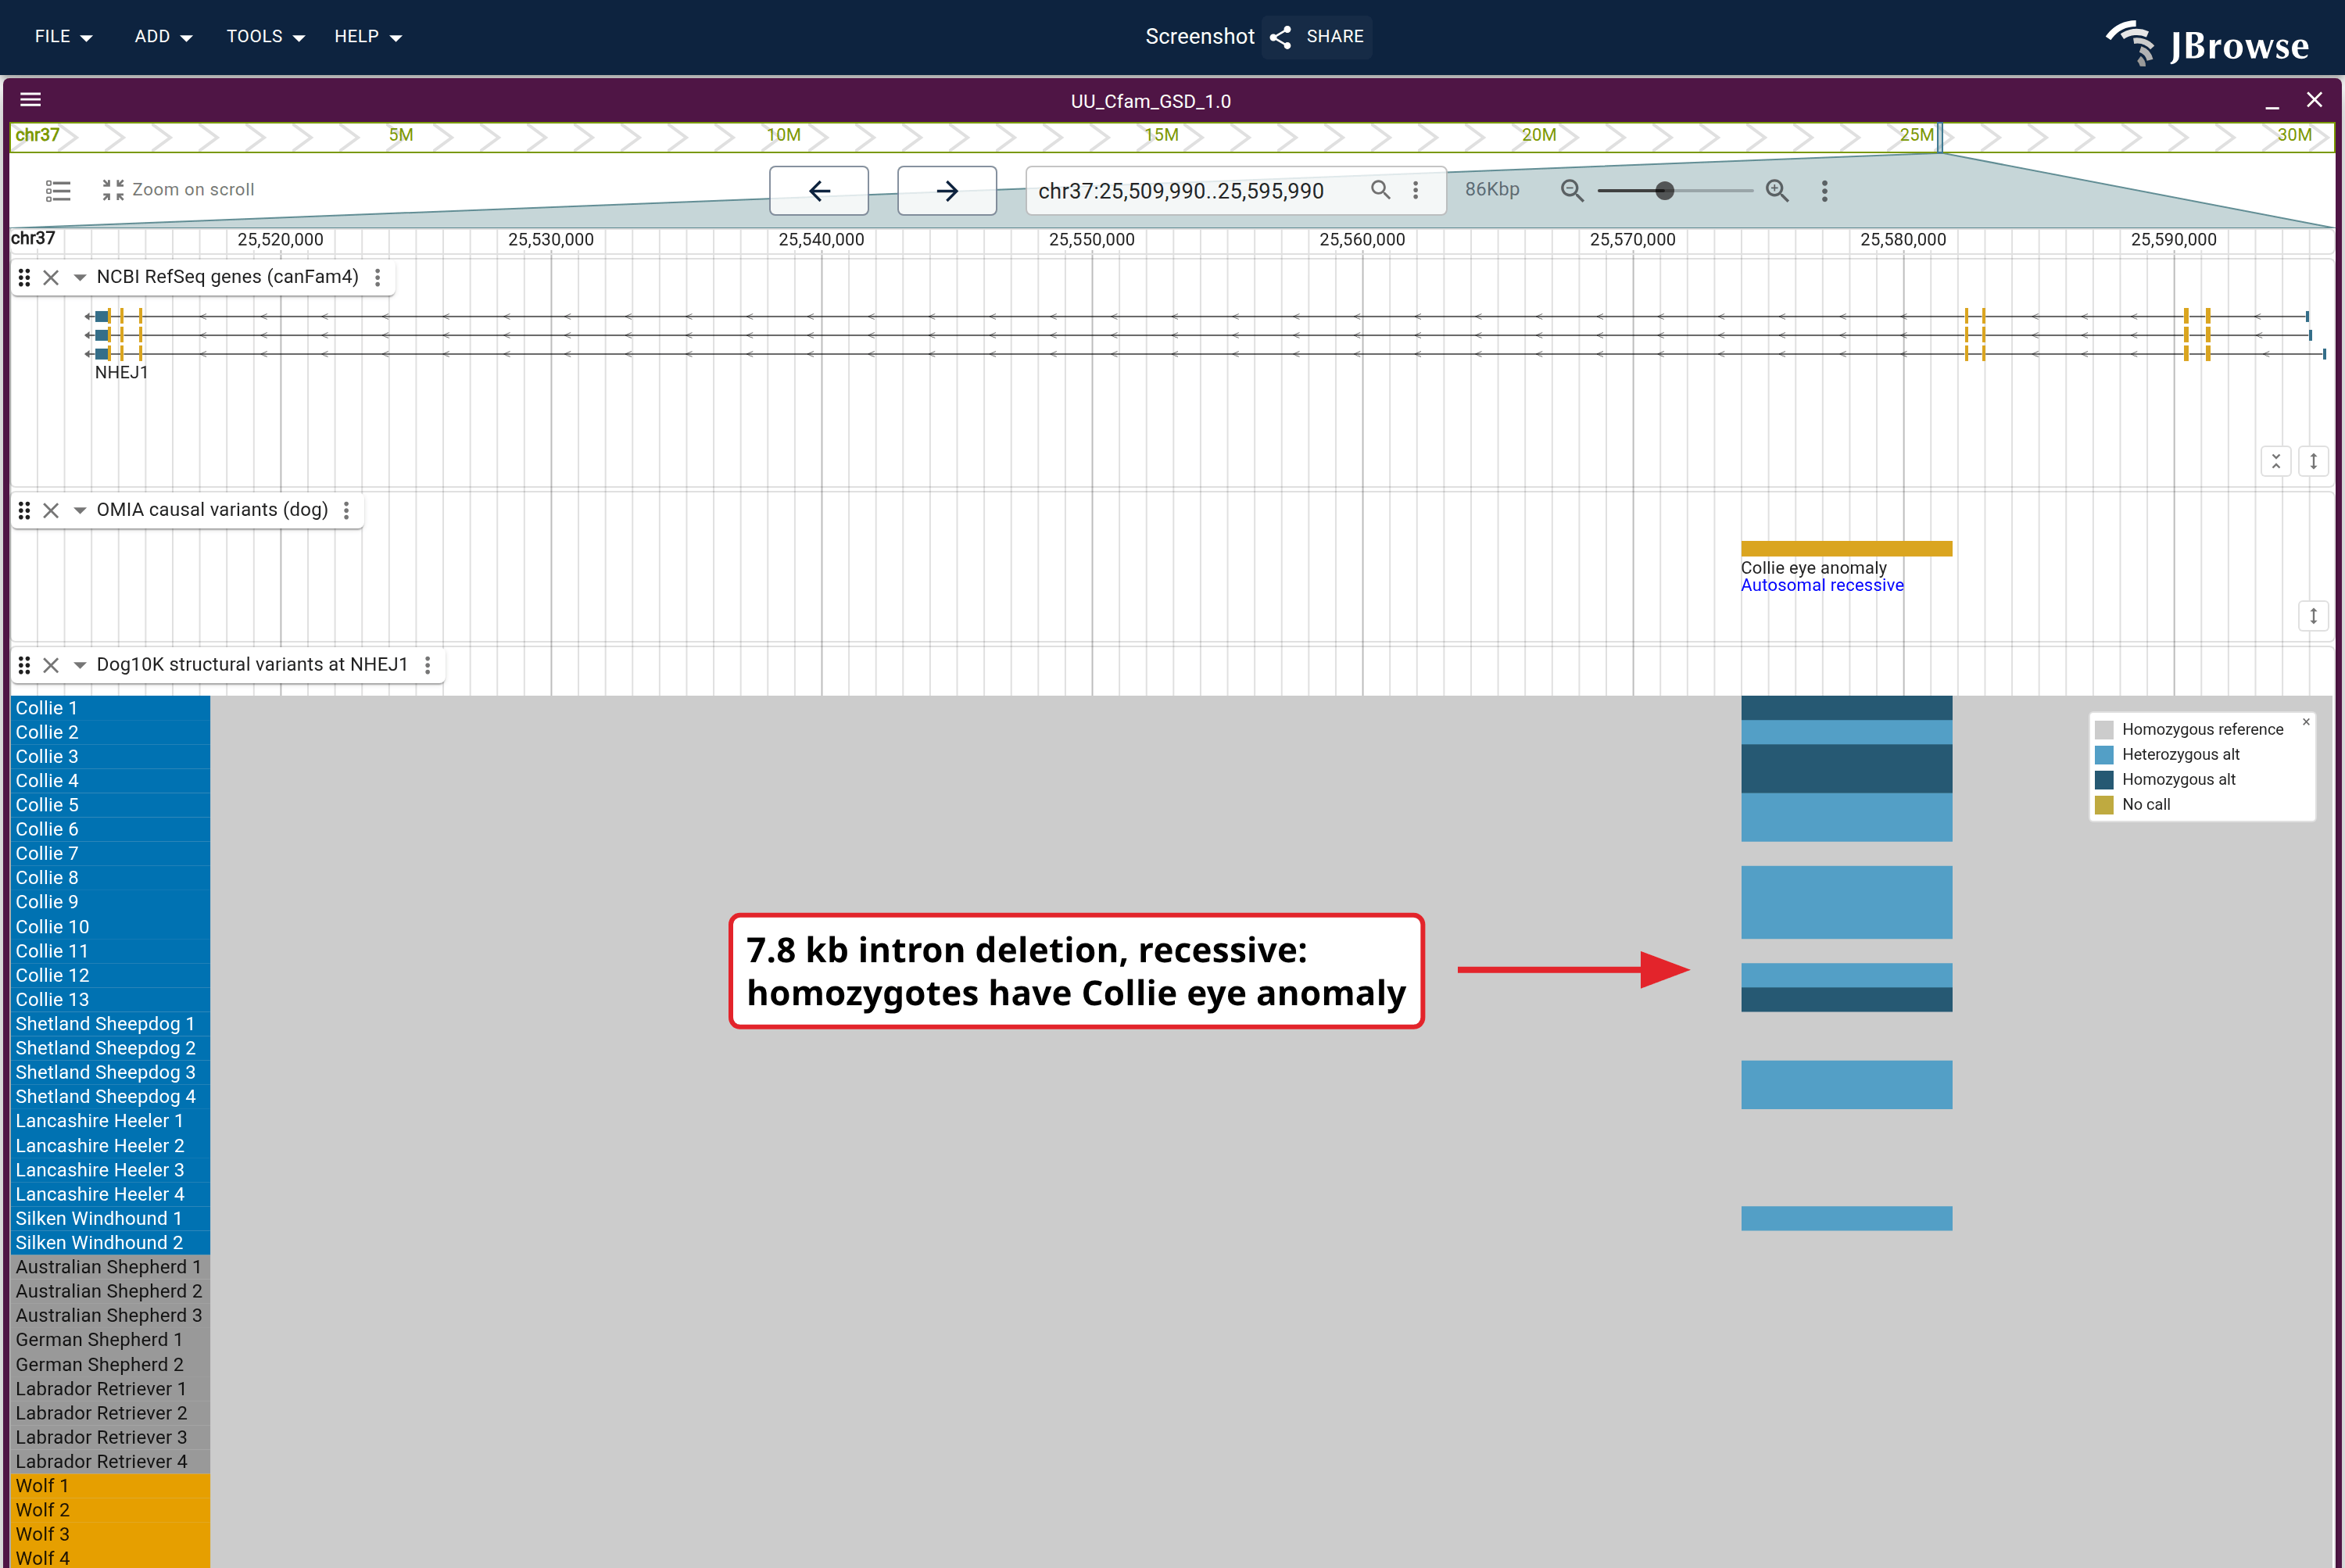Close the Dog10K structural variants track
Screen dimensions: 2345x1568
click(51, 665)
